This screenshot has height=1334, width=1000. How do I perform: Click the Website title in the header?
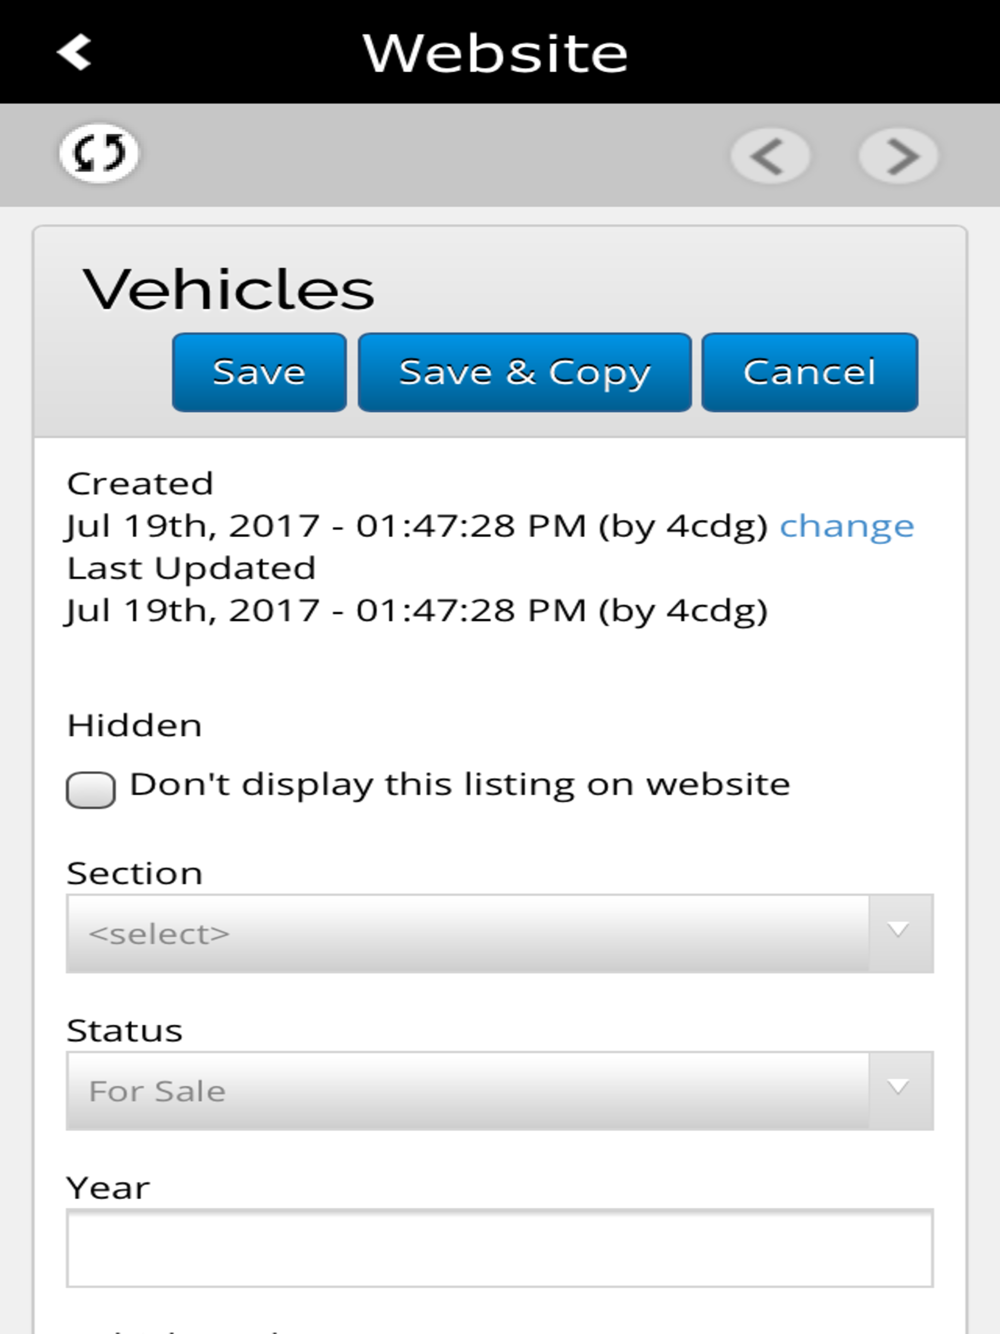tap(495, 53)
